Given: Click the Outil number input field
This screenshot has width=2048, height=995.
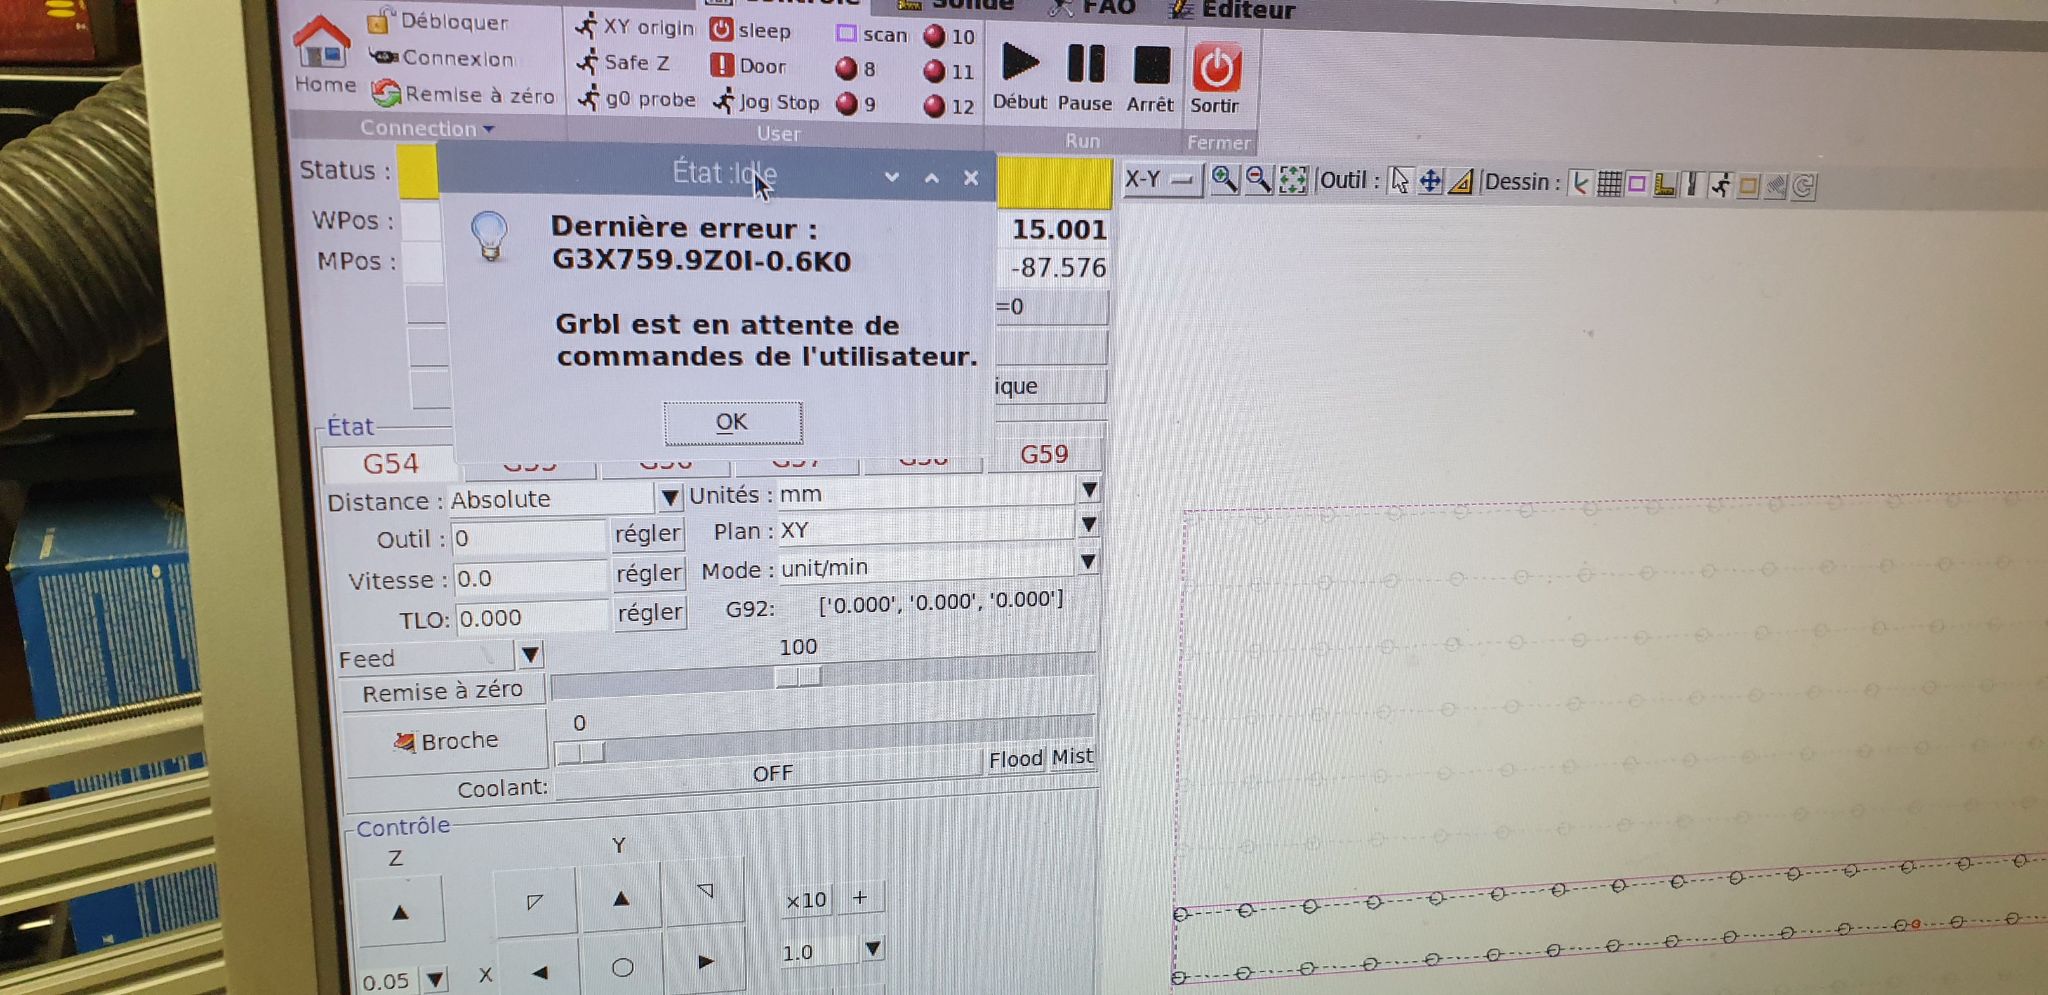Looking at the screenshot, I should click(529, 539).
